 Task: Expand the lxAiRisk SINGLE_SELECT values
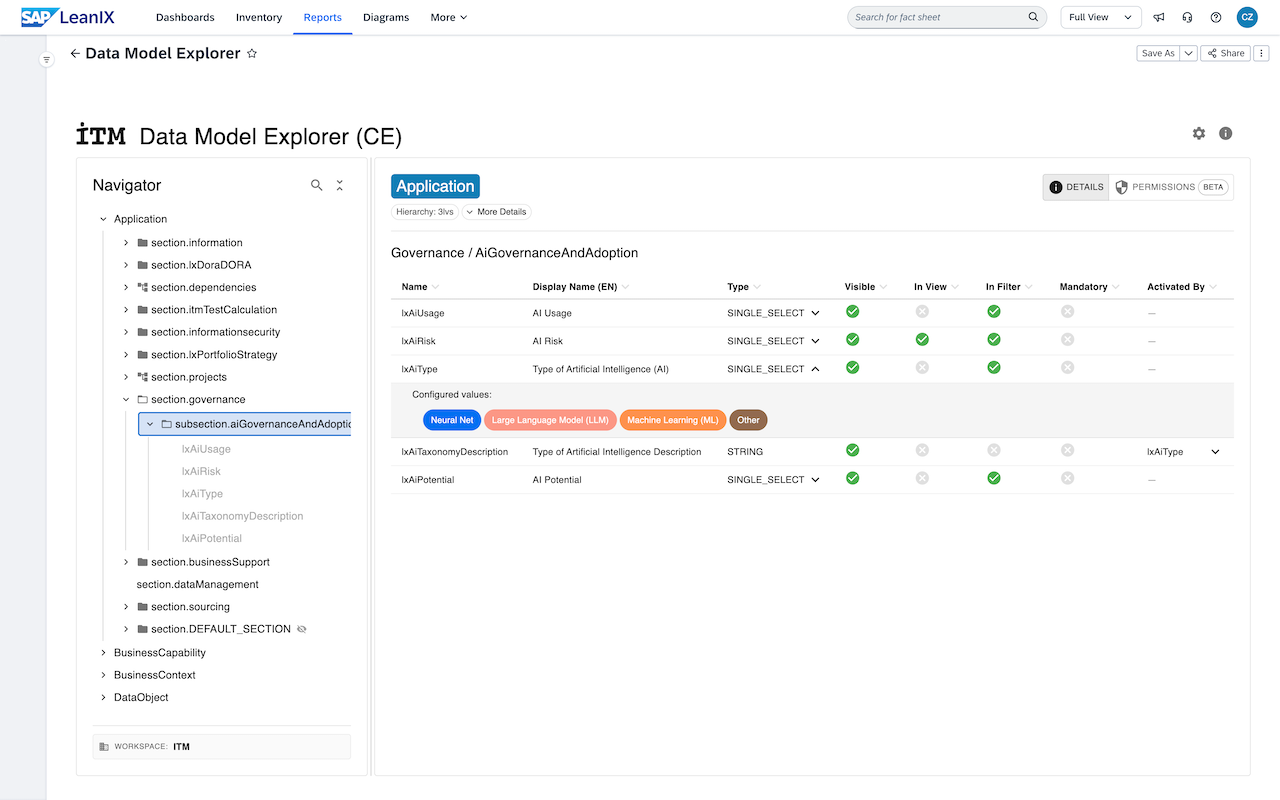(815, 341)
